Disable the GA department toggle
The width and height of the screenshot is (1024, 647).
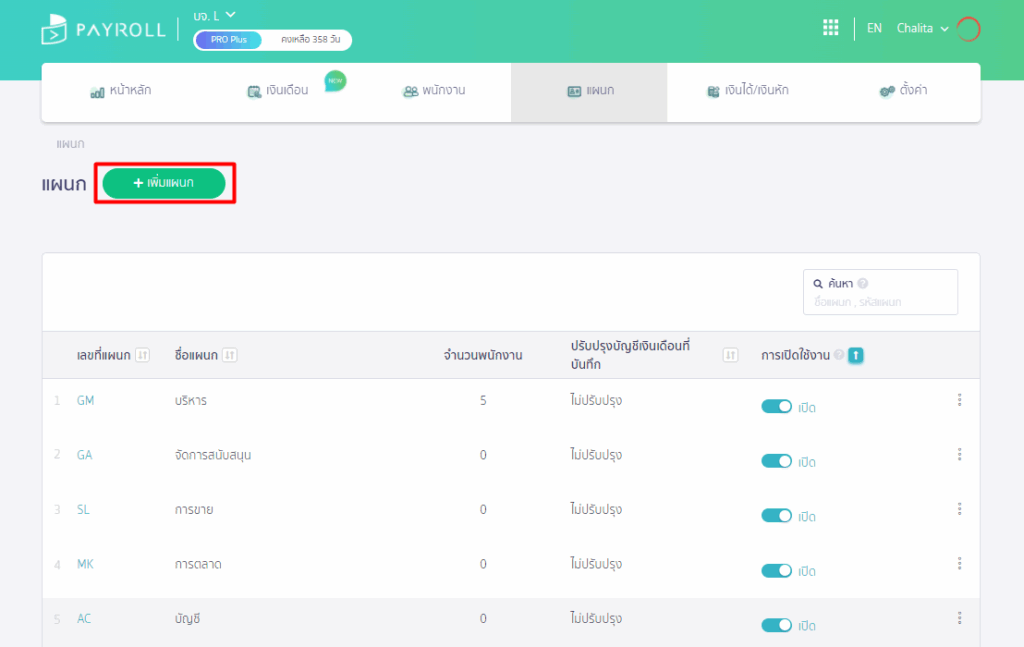pyautogui.click(x=777, y=461)
